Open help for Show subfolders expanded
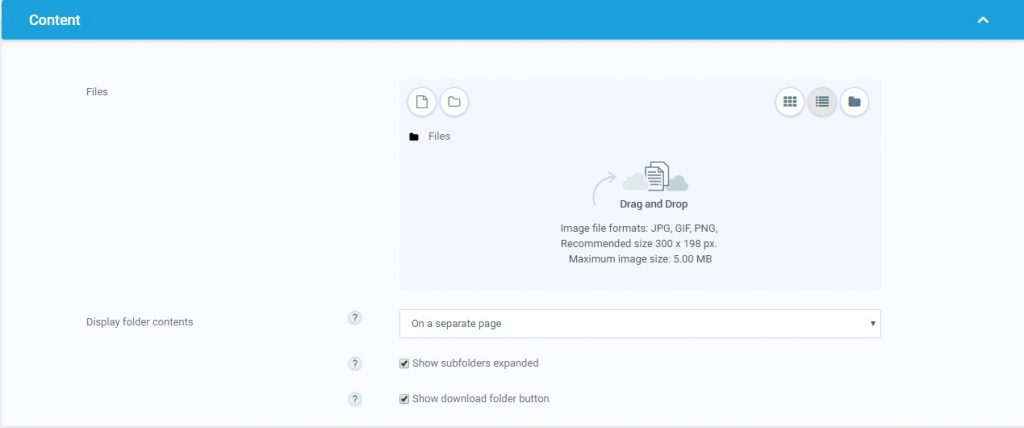The height and width of the screenshot is (428, 1024). click(x=354, y=363)
